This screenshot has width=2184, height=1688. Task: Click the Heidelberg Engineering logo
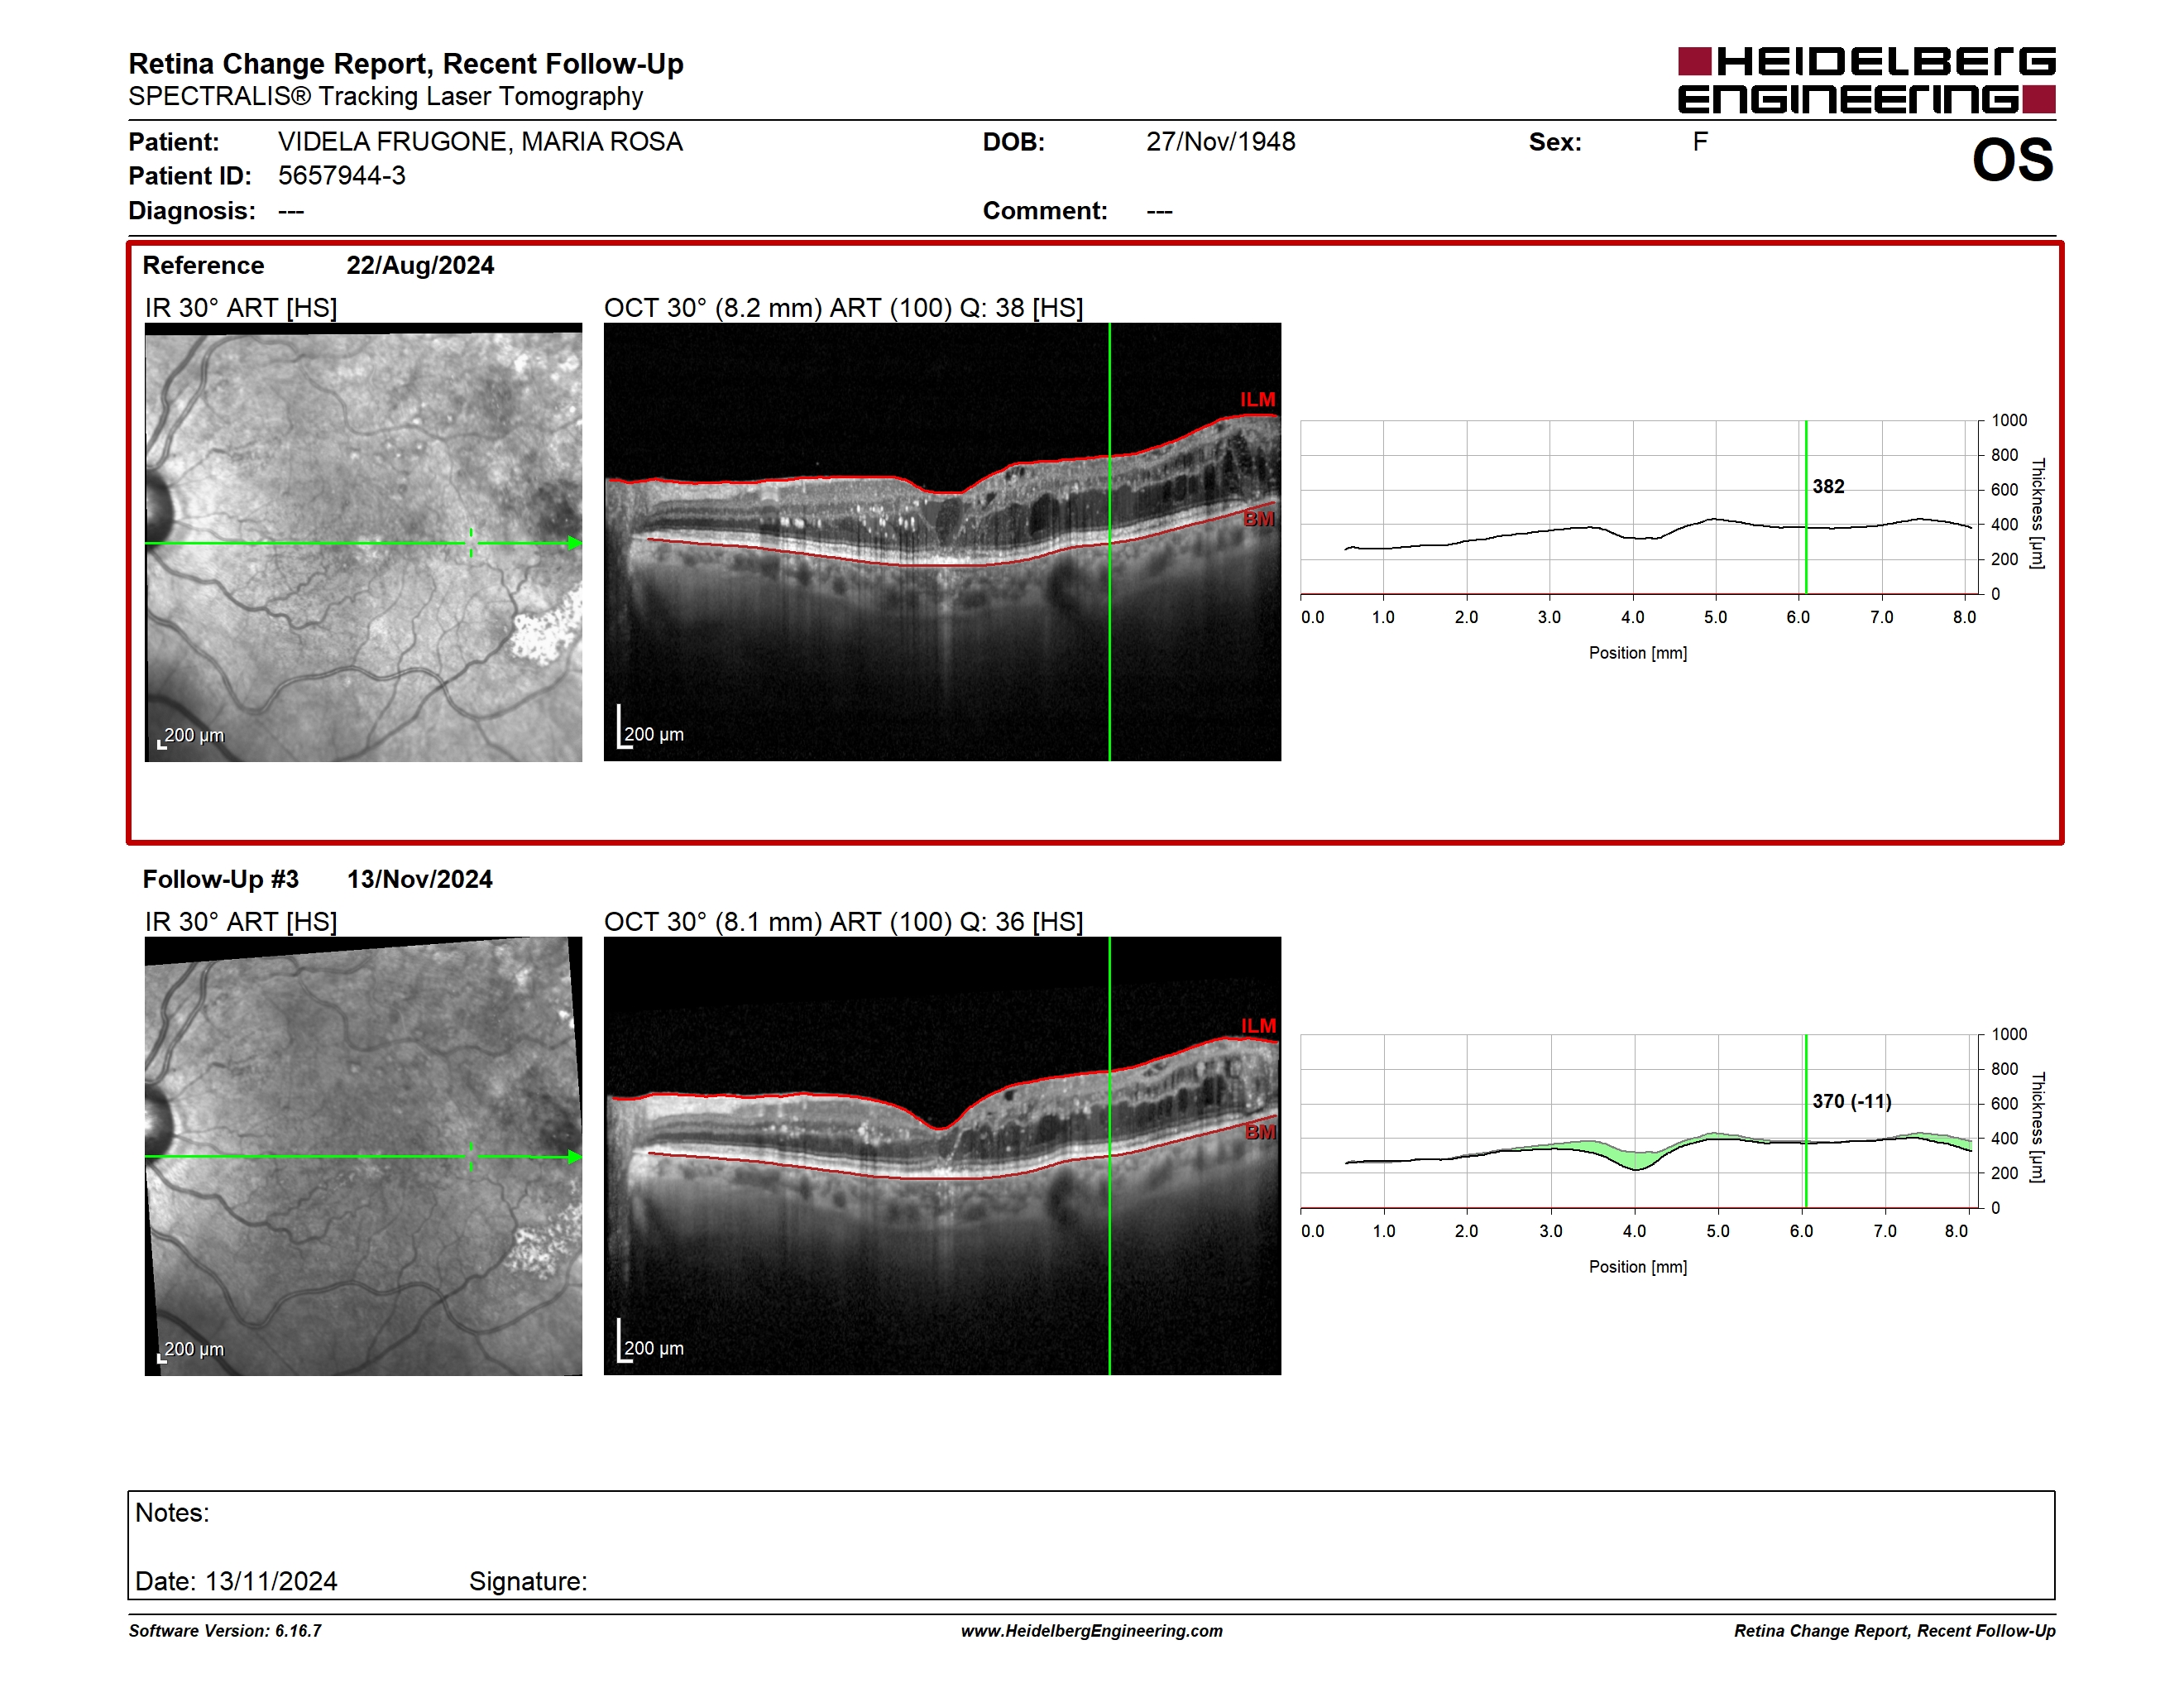click(1866, 80)
